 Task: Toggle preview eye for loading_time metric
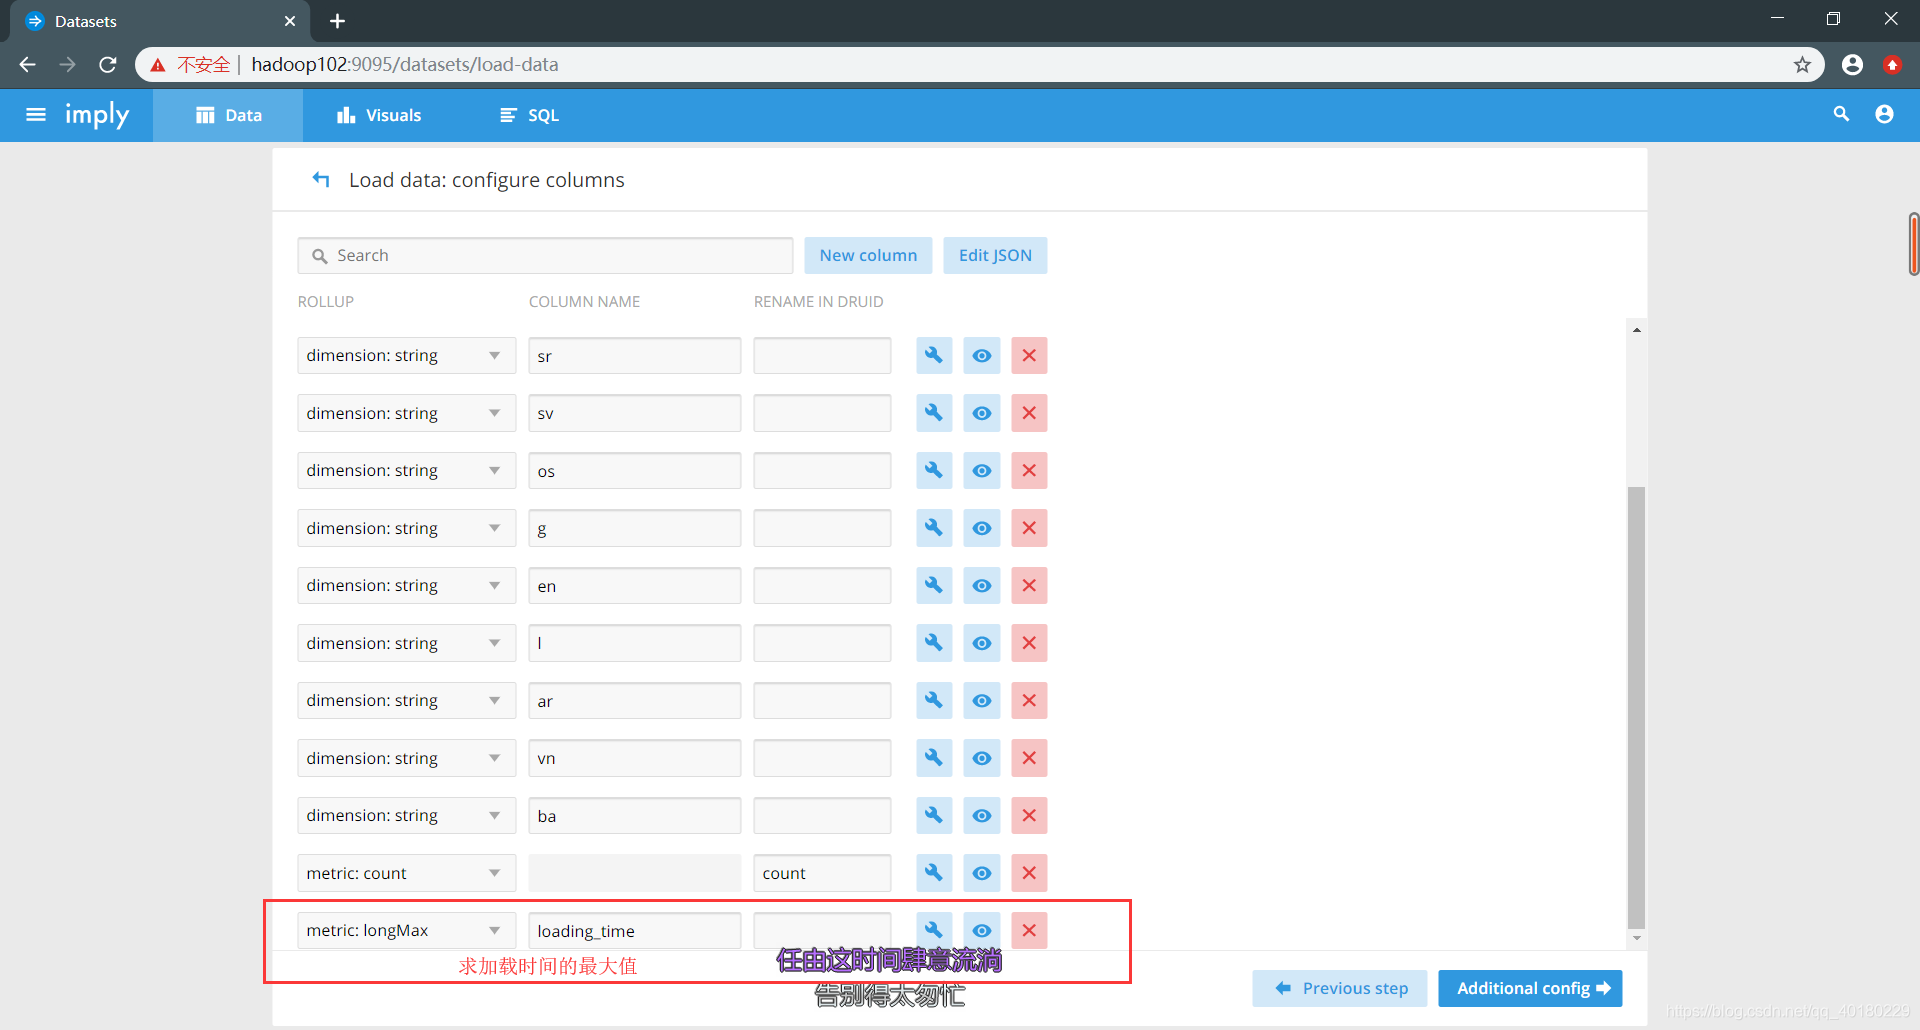982,931
